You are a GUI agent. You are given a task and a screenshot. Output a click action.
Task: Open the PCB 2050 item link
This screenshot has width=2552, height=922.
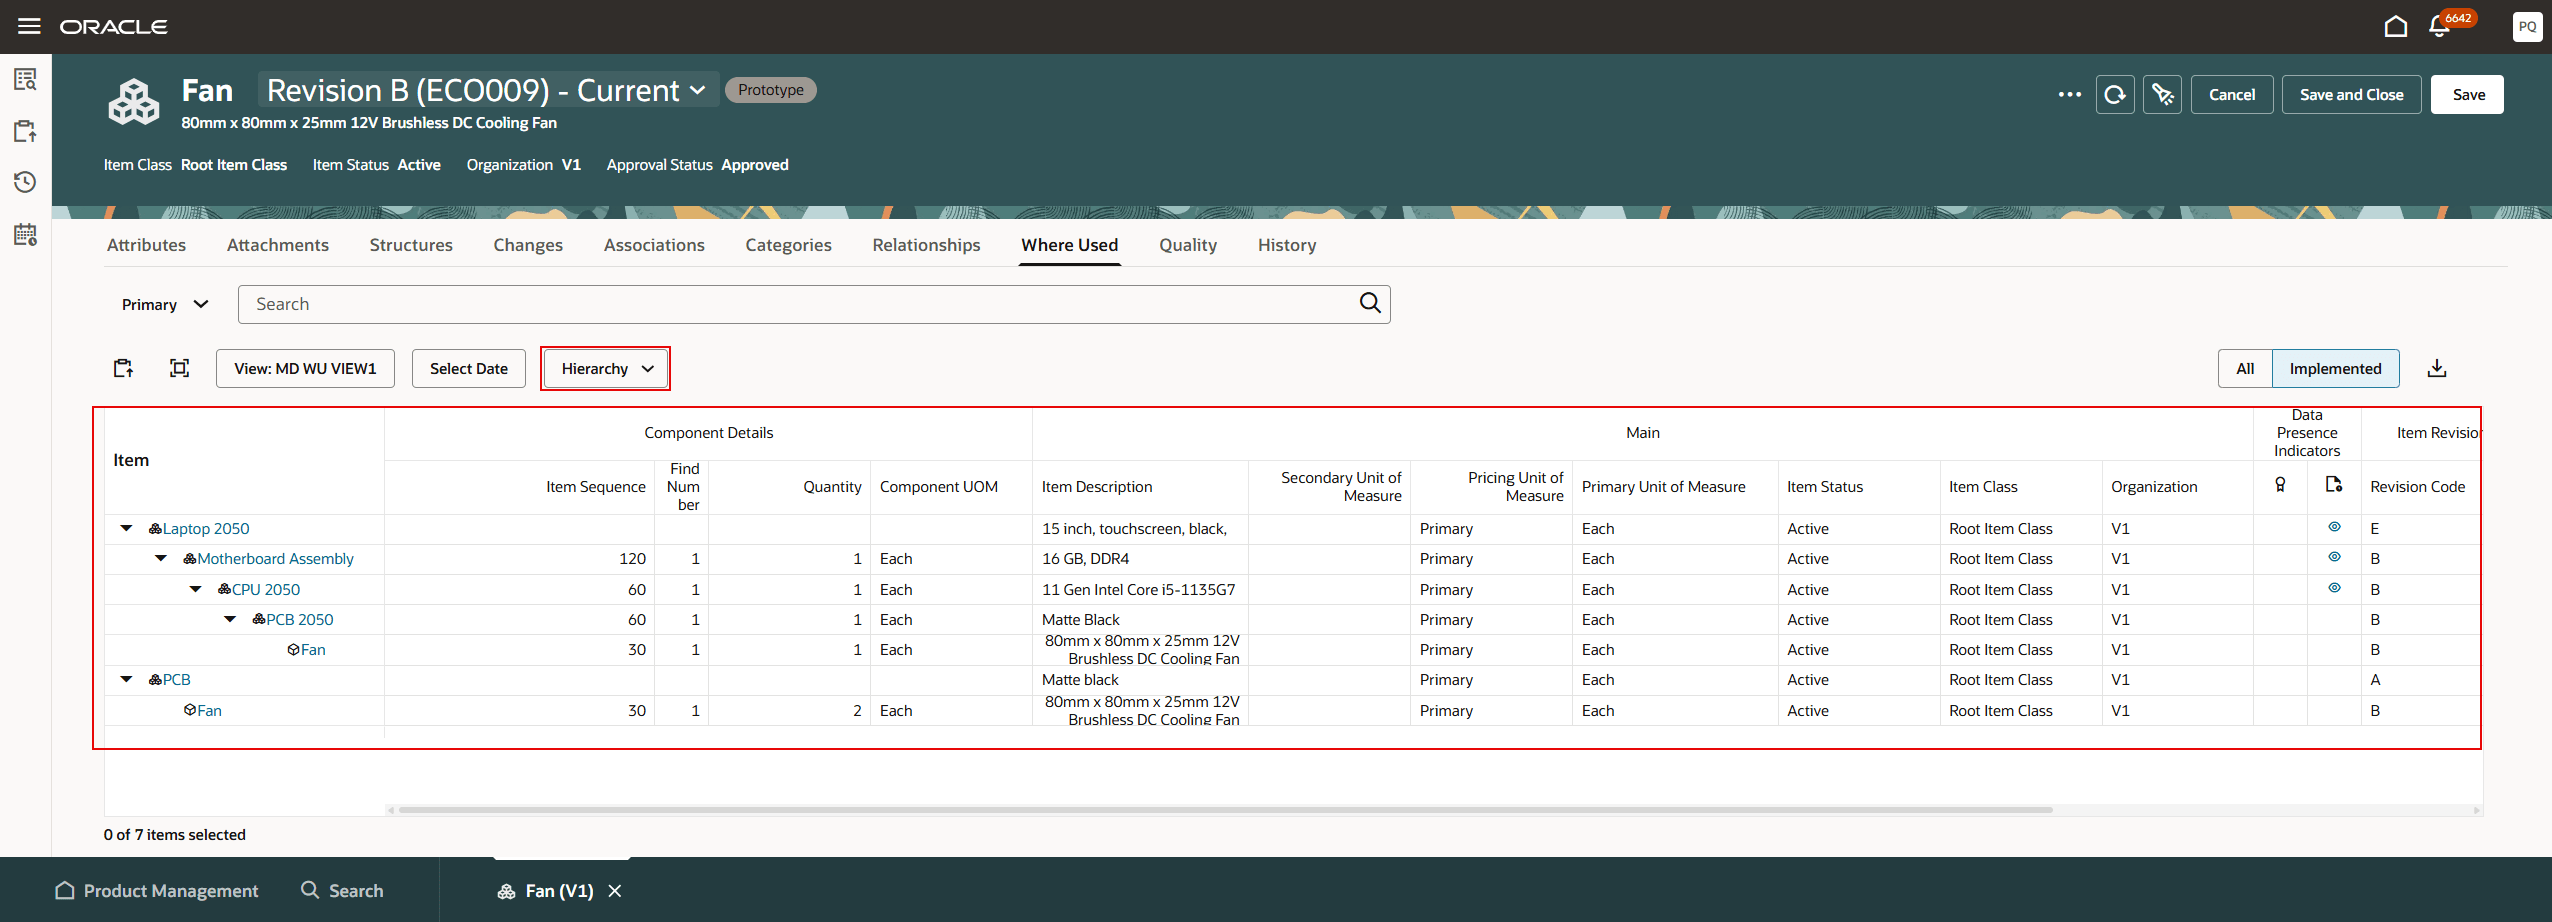(300, 619)
